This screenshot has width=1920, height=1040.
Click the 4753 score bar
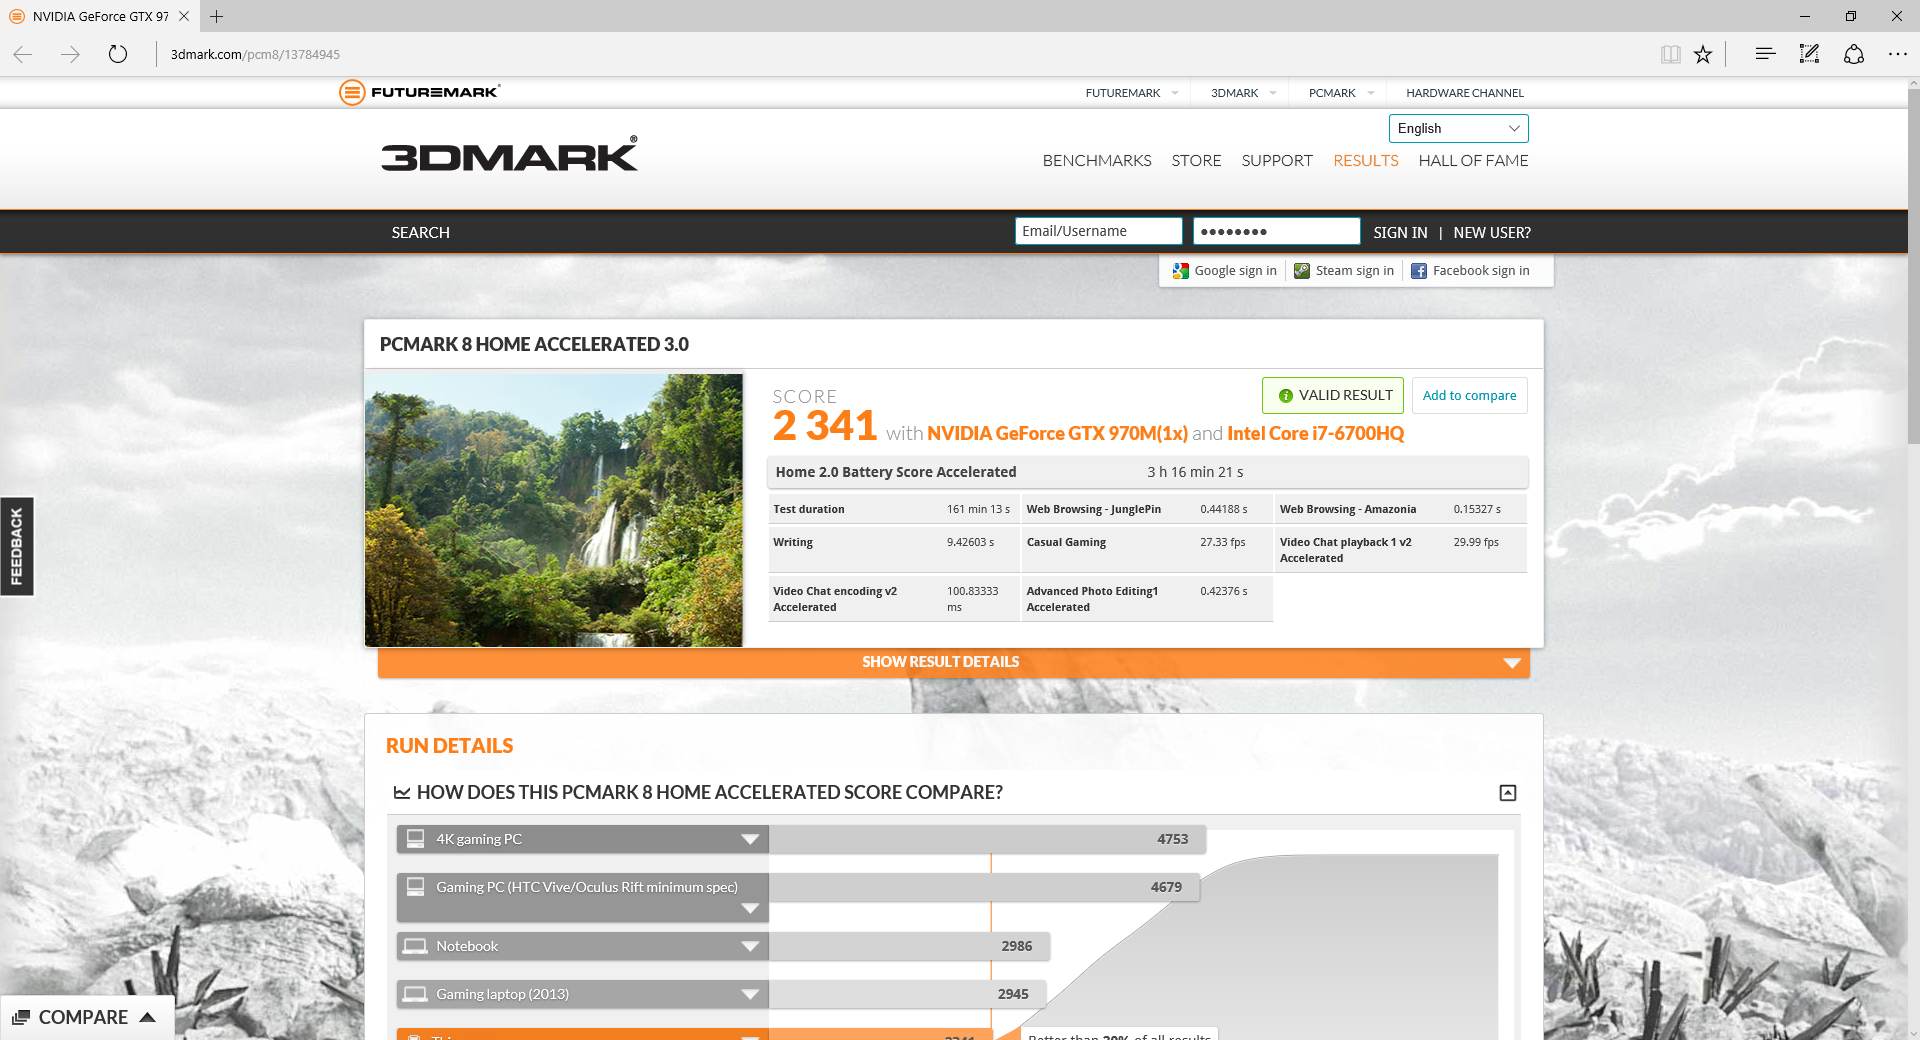point(987,839)
